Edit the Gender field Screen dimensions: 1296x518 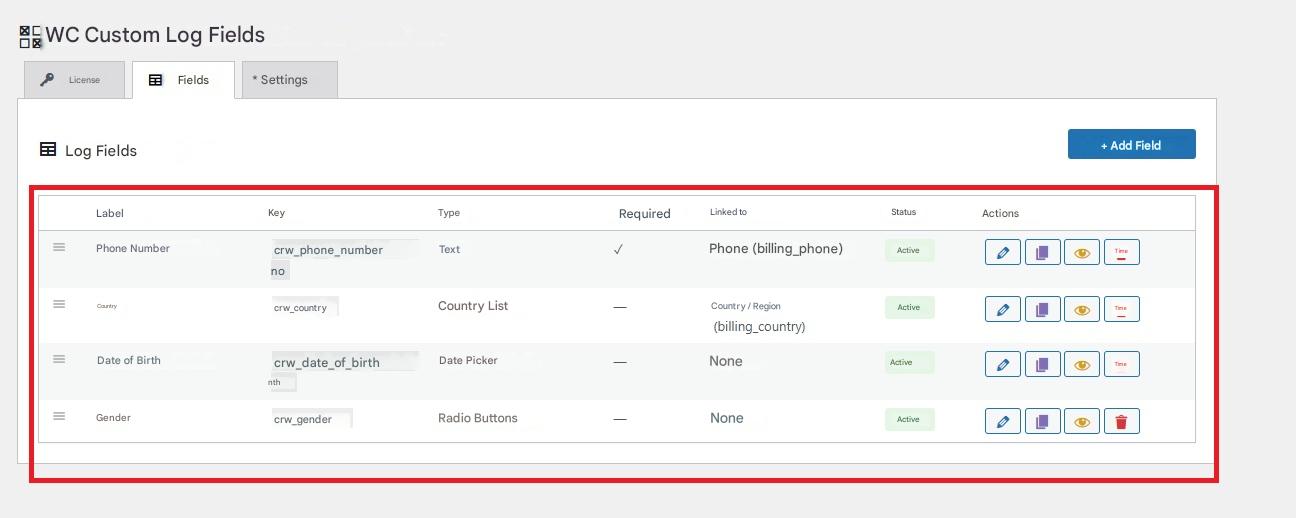click(1002, 422)
